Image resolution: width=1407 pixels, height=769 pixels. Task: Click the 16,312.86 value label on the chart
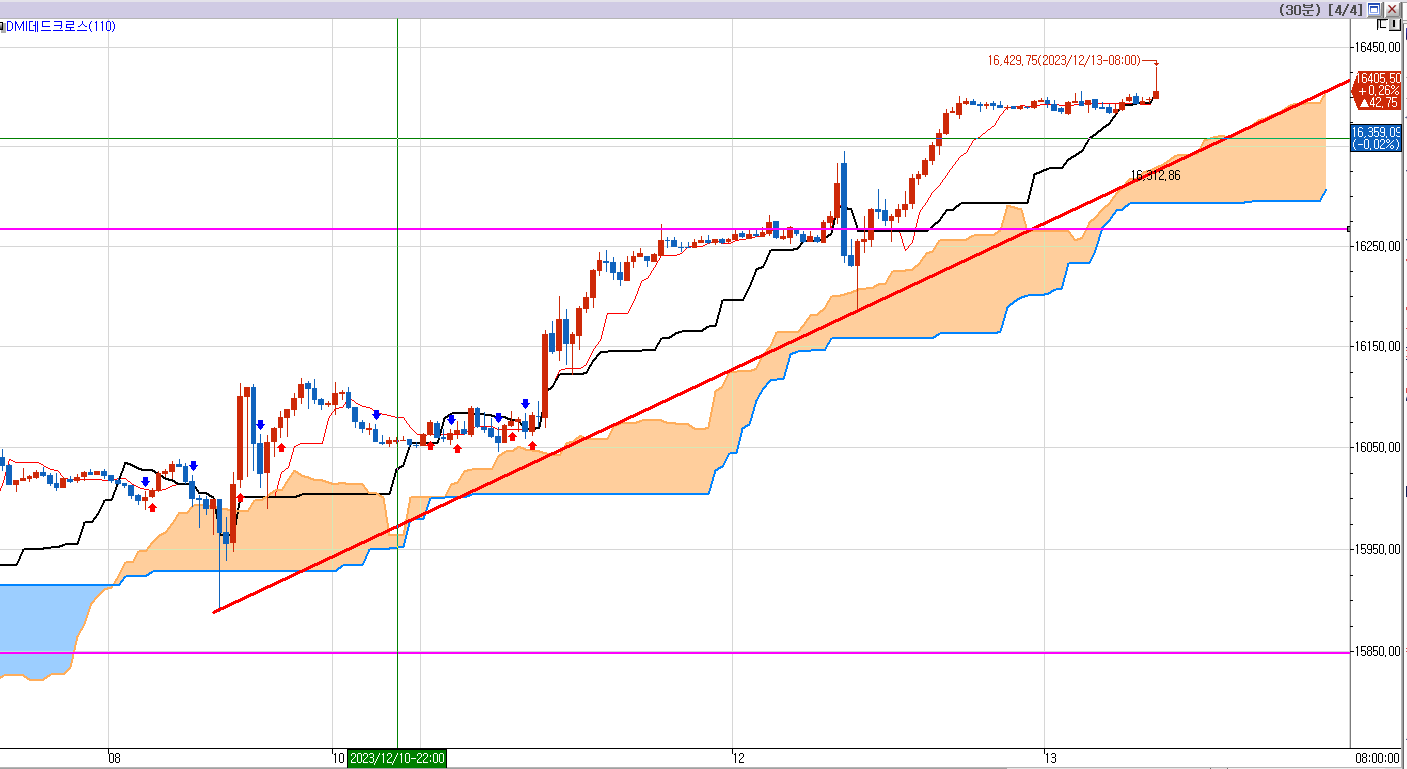point(1155,175)
